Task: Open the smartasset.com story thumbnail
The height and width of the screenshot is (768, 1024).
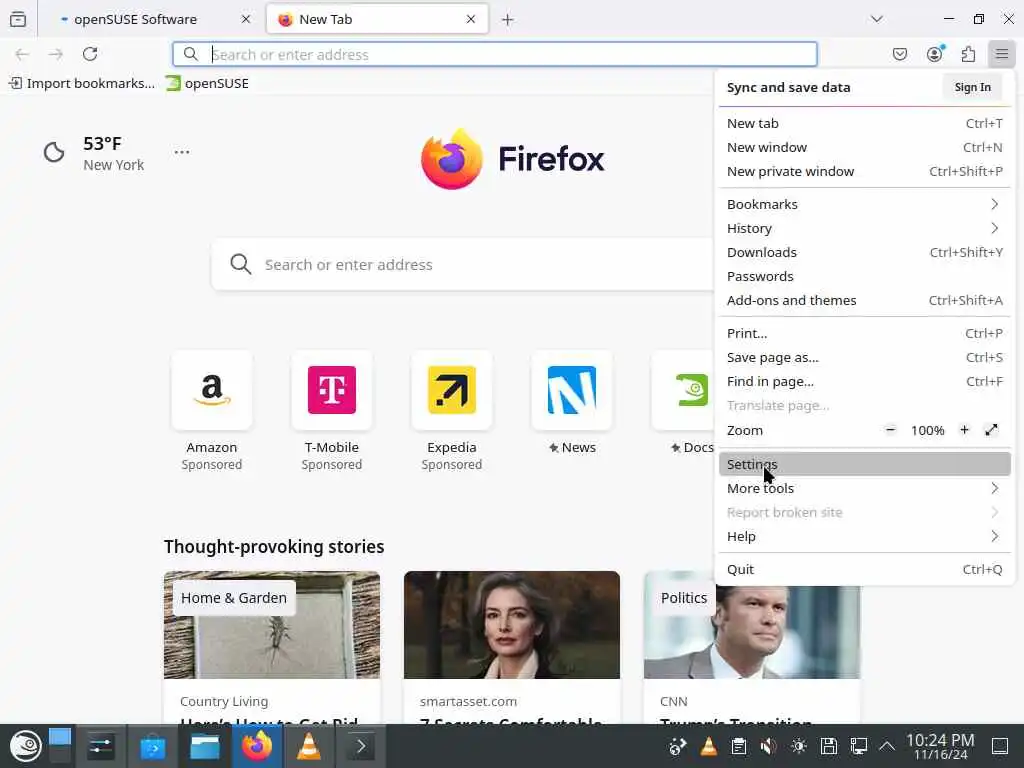Action: click(x=512, y=625)
